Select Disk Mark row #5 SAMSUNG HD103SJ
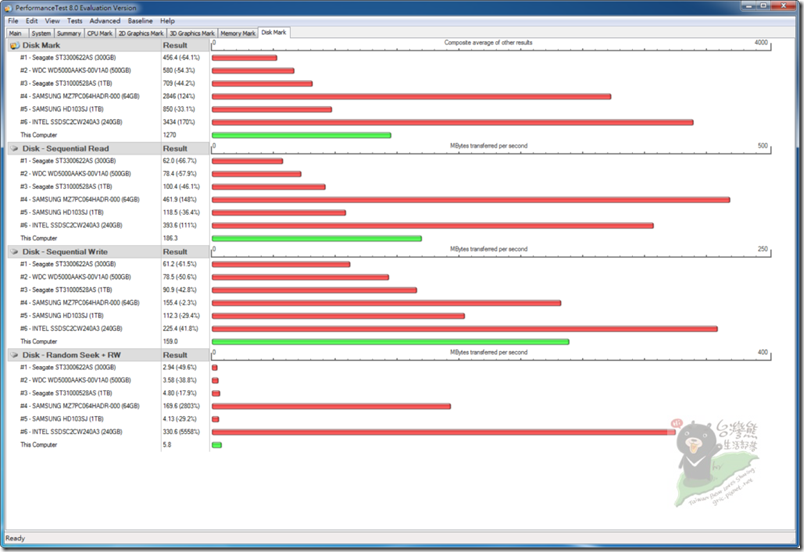The image size is (804, 552). tap(62, 109)
